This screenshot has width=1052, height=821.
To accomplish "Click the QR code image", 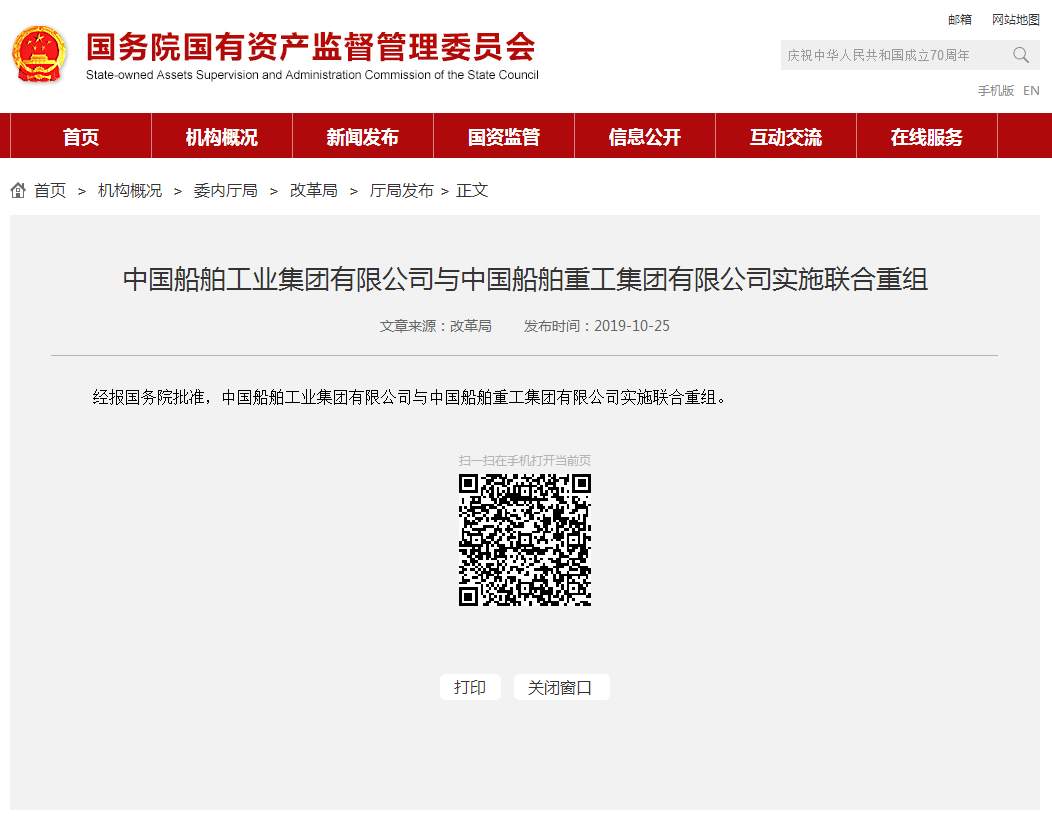I will 525,540.
